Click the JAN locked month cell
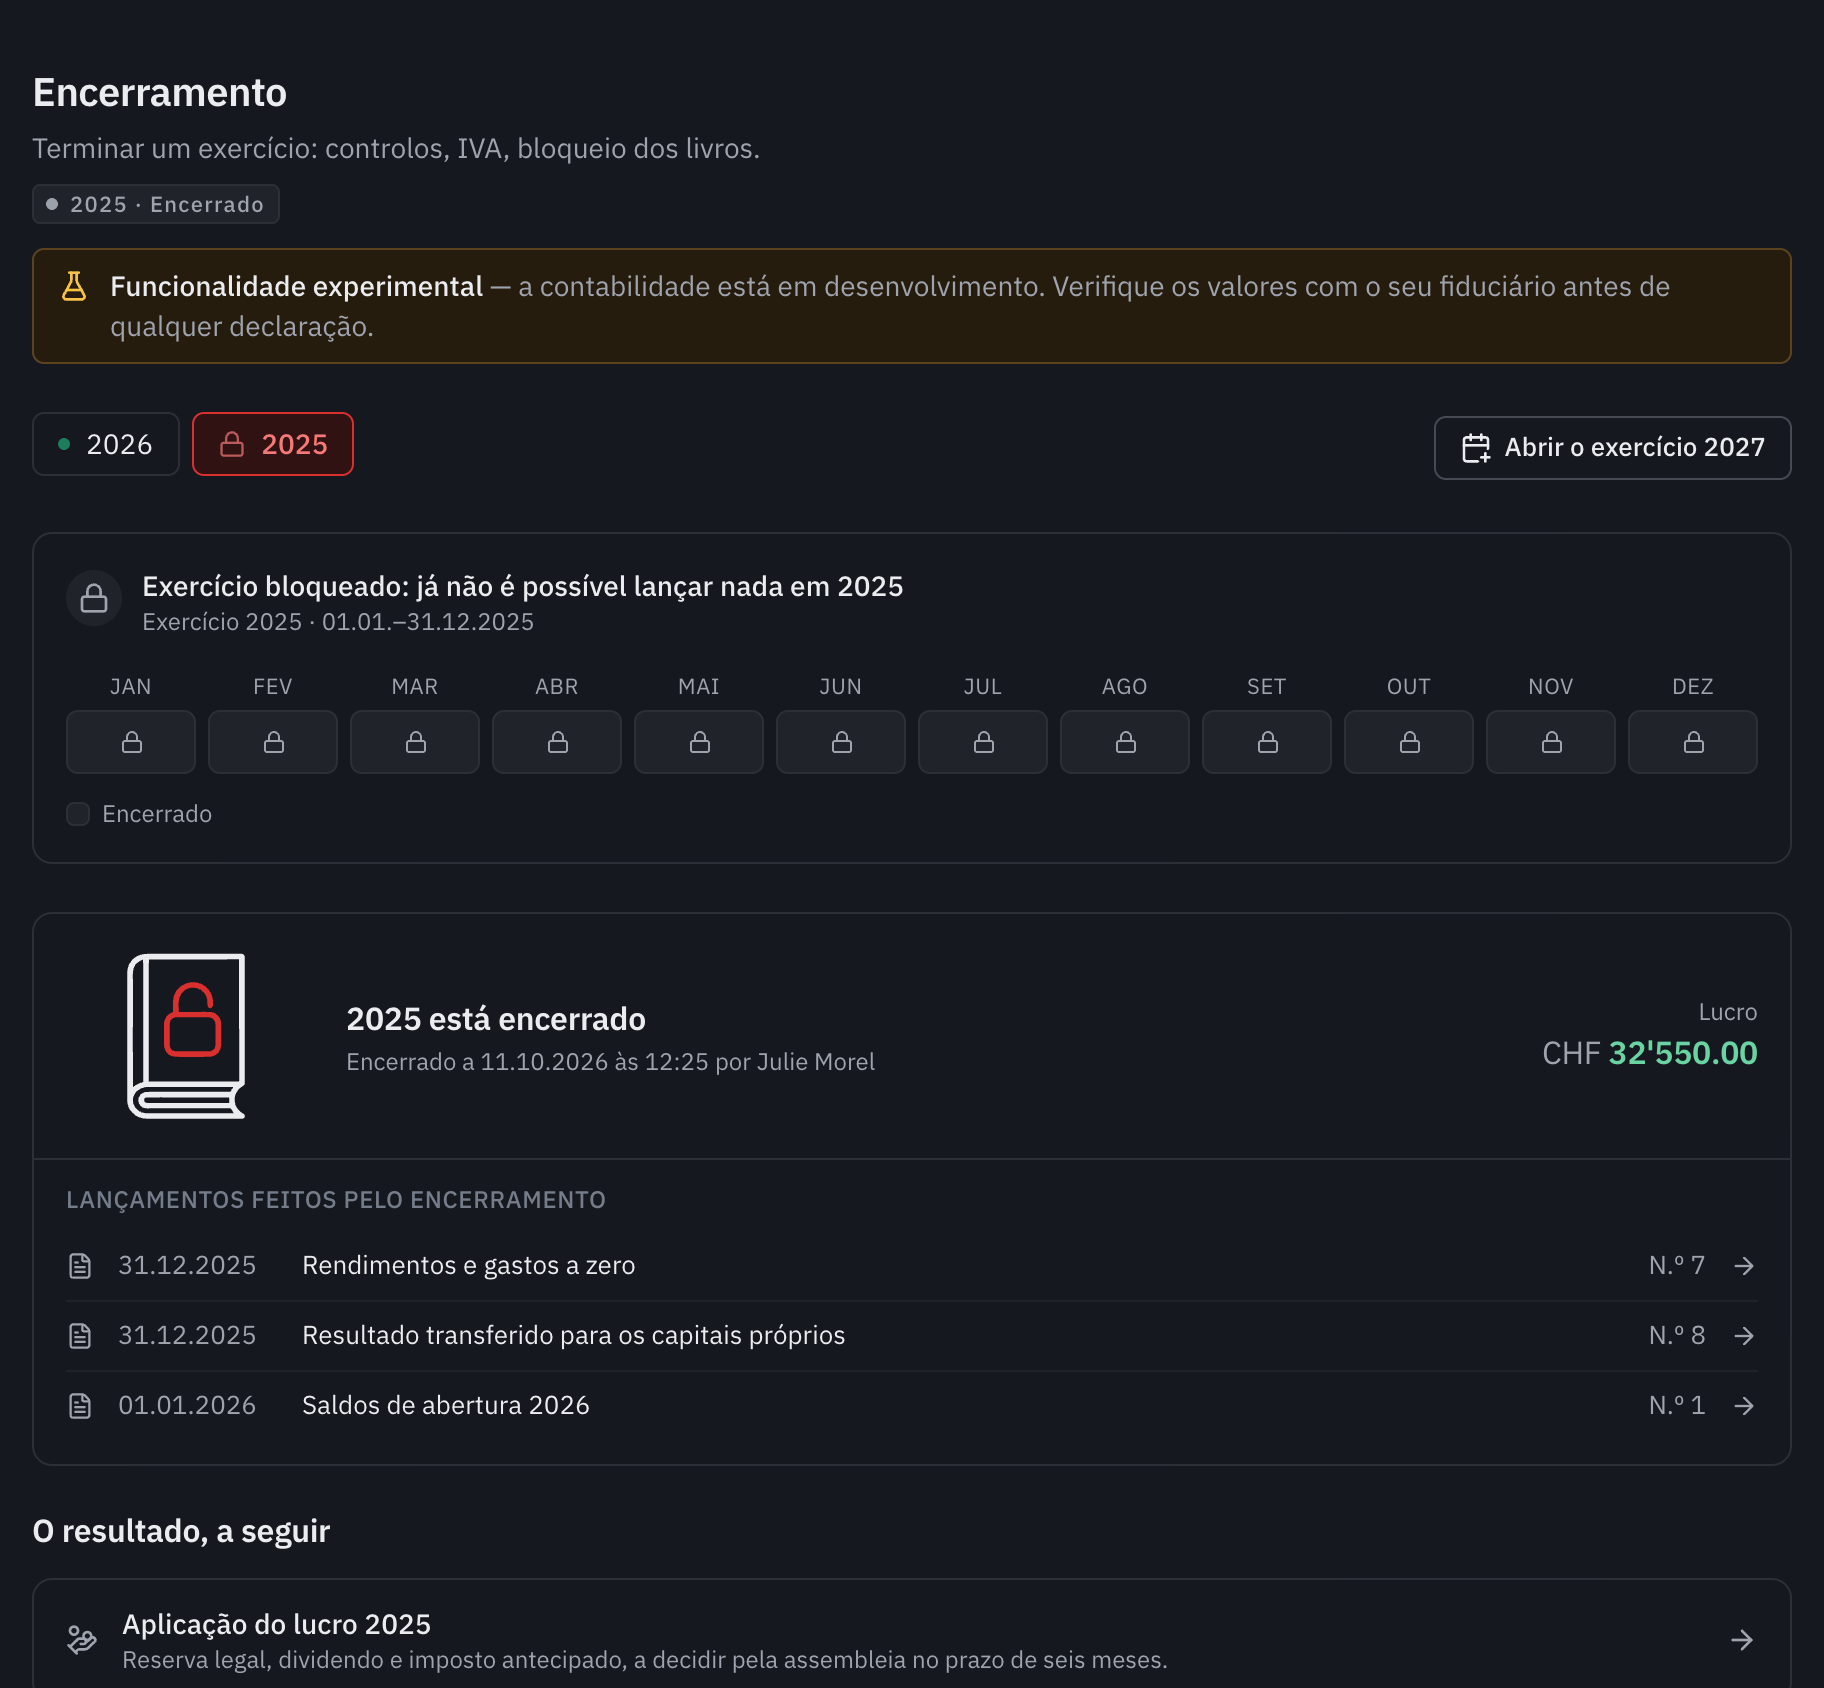 (x=131, y=742)
